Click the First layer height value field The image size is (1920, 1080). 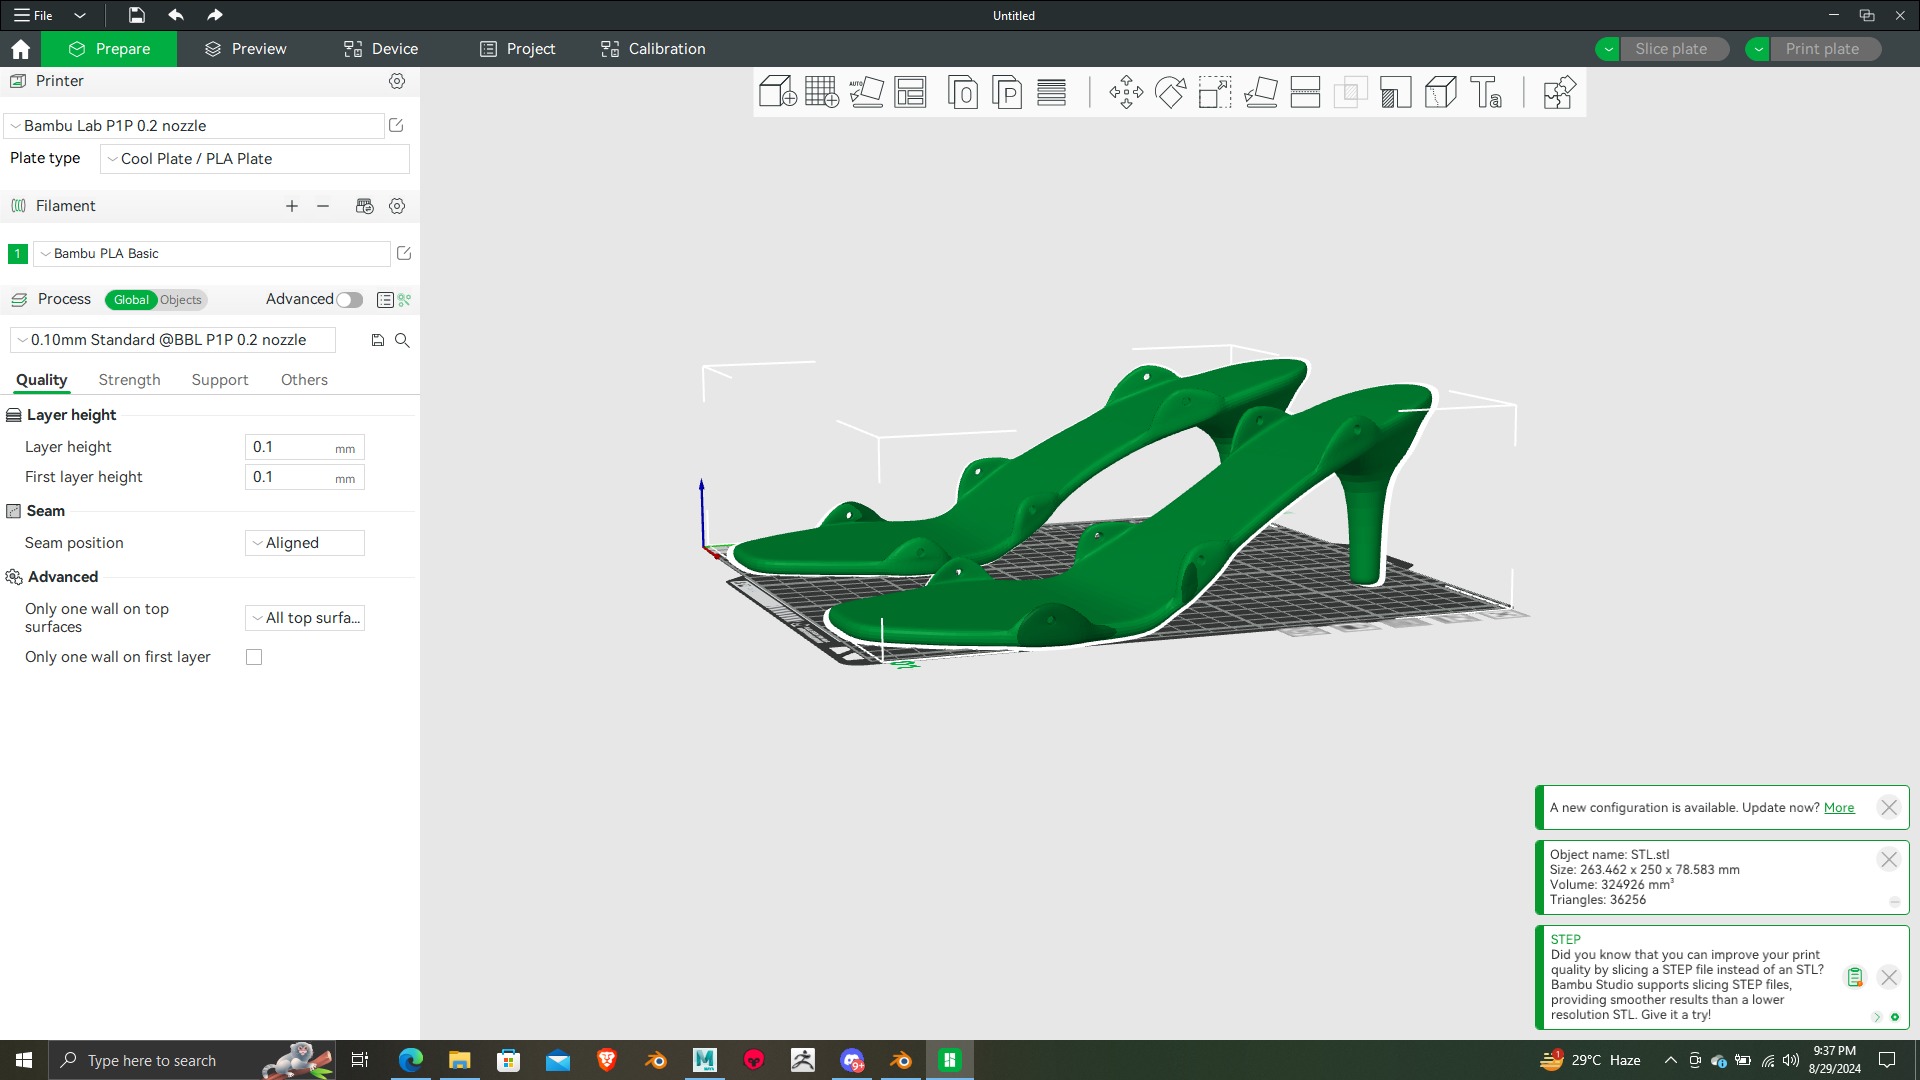[x=304, y=477]
